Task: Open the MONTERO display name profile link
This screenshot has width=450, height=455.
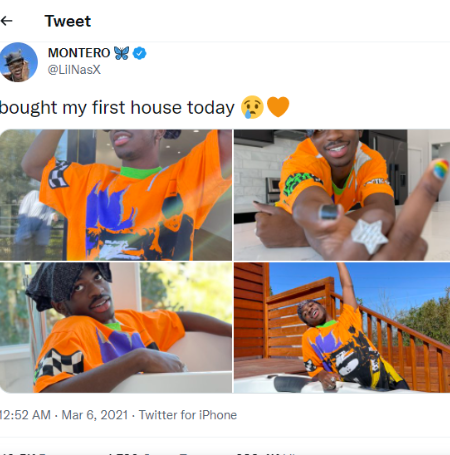Action: click(79, 53)
